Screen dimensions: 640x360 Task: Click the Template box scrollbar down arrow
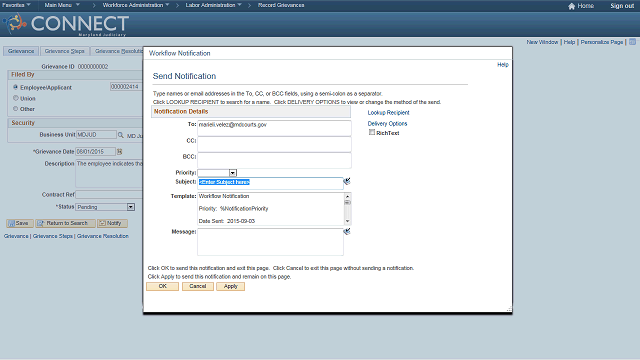coord(347,221)
